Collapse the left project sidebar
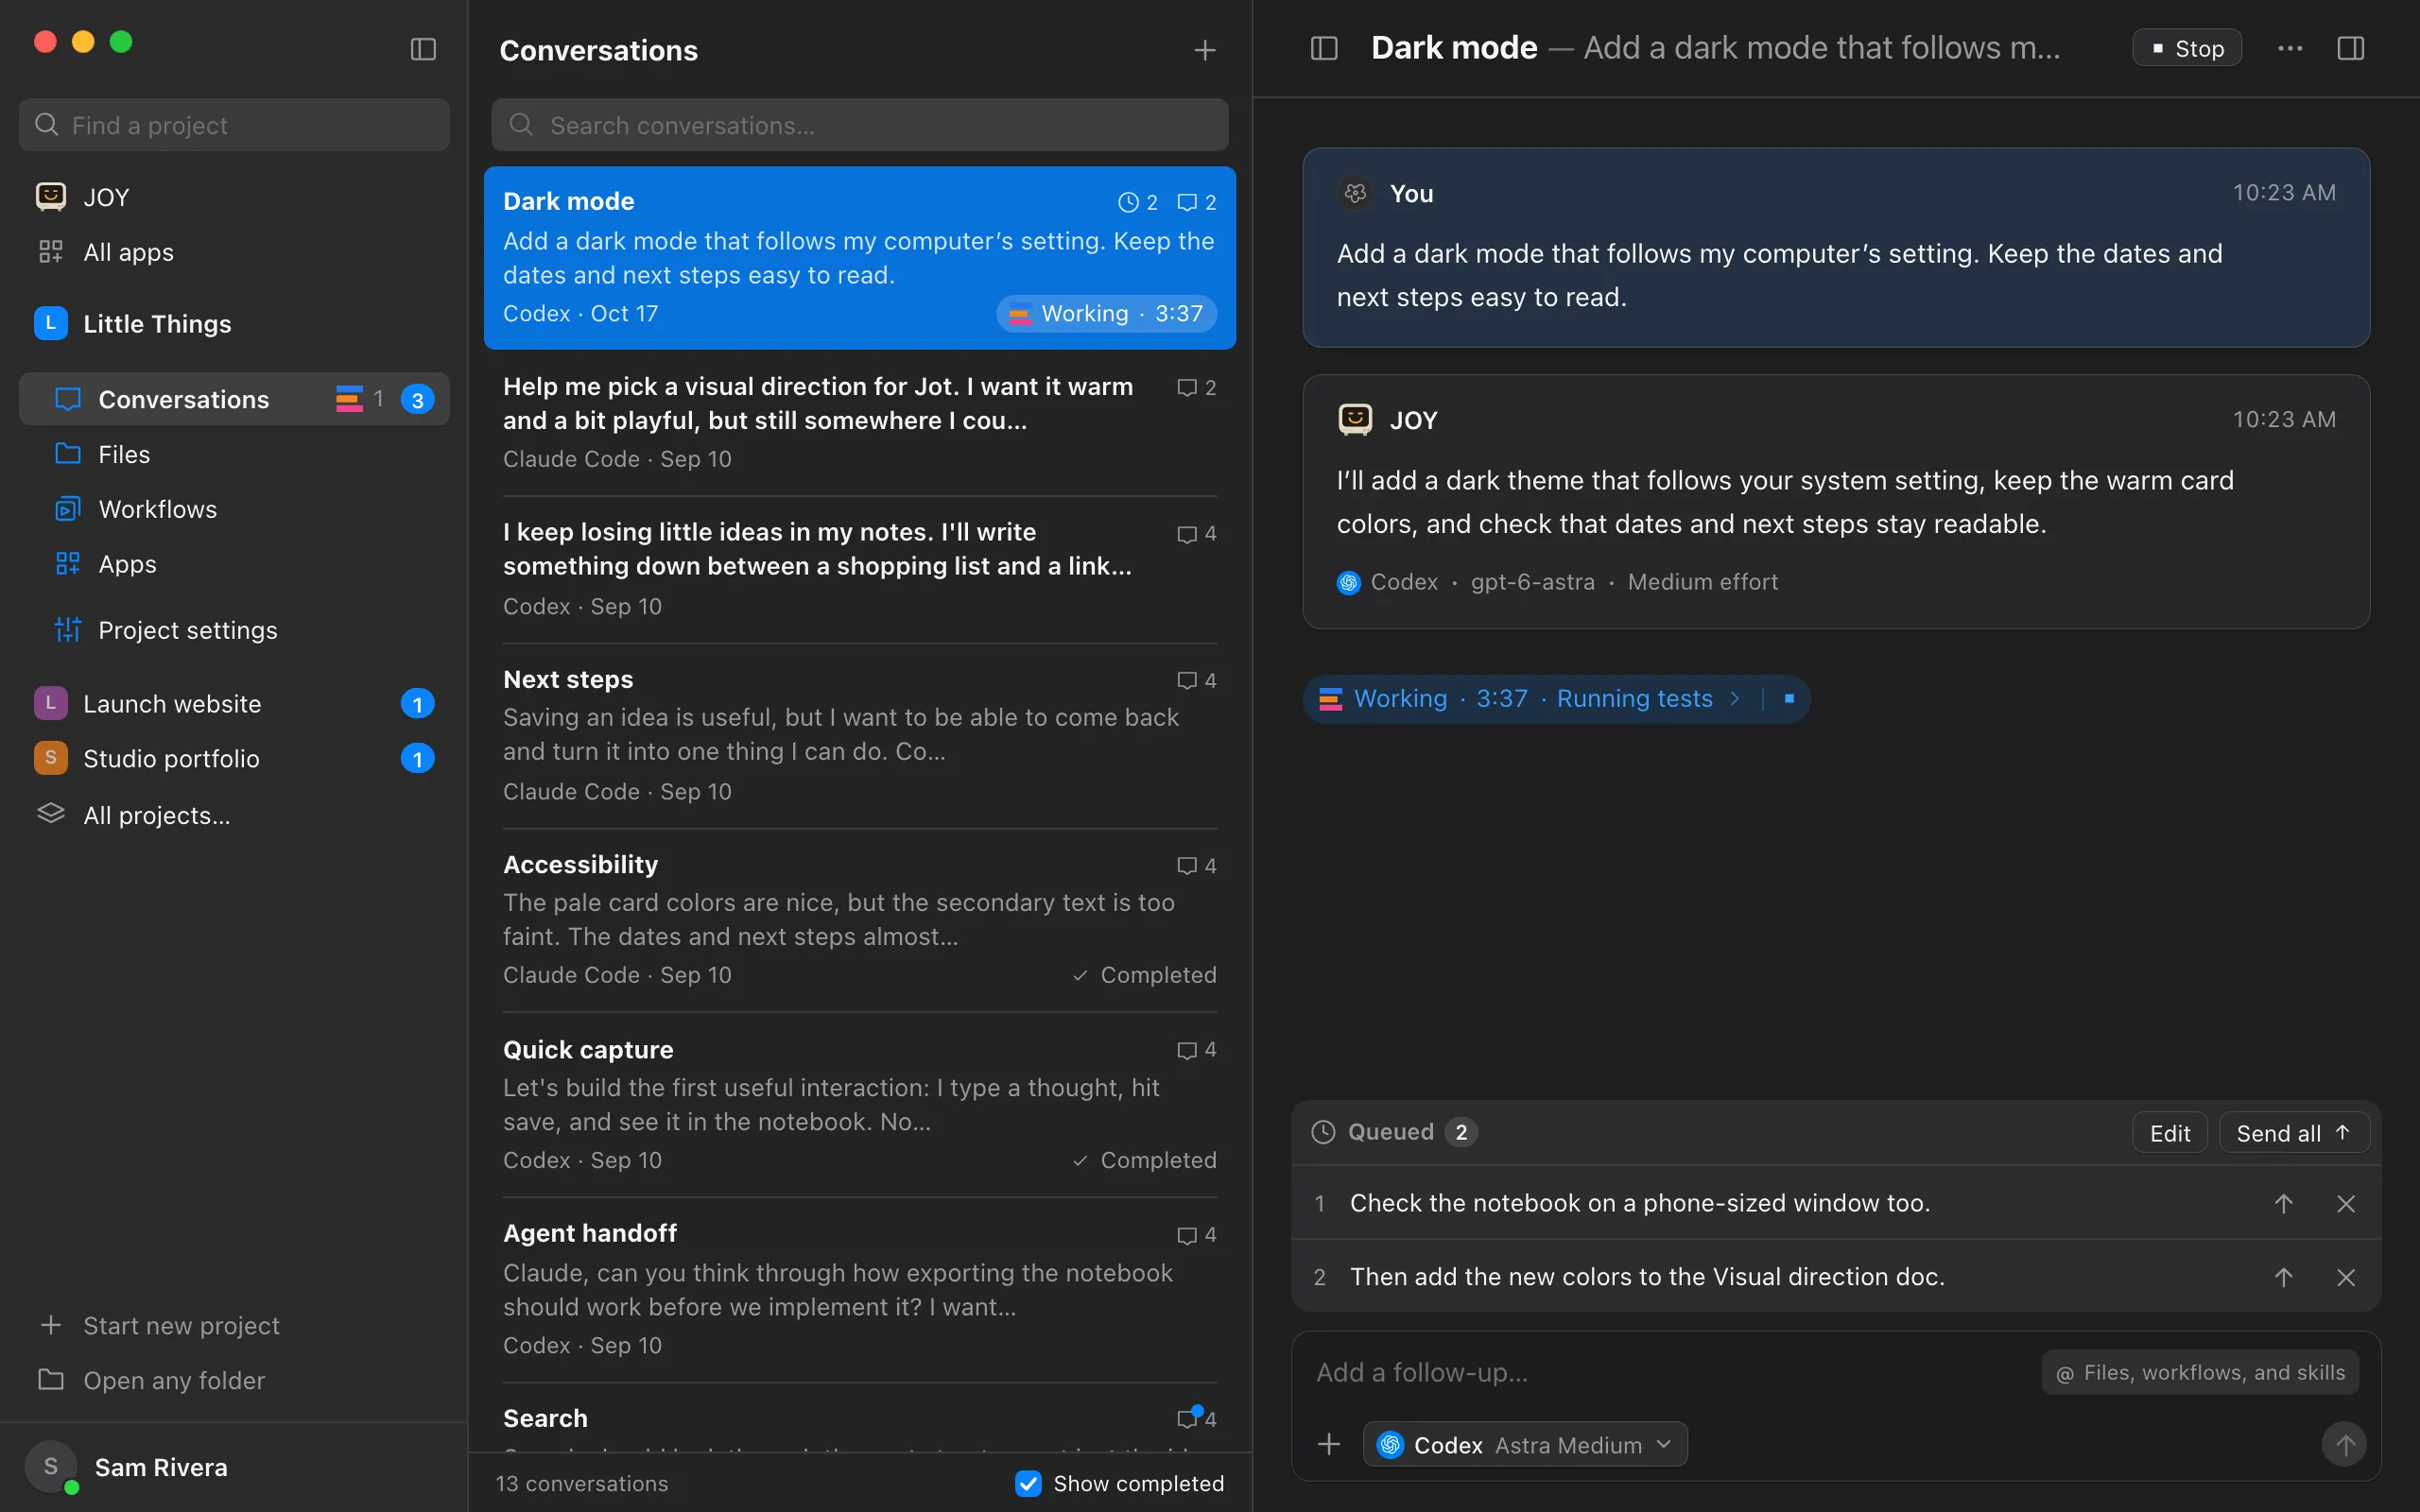Viewport: 2420px width, 1512px height. (x=423, y=49)
